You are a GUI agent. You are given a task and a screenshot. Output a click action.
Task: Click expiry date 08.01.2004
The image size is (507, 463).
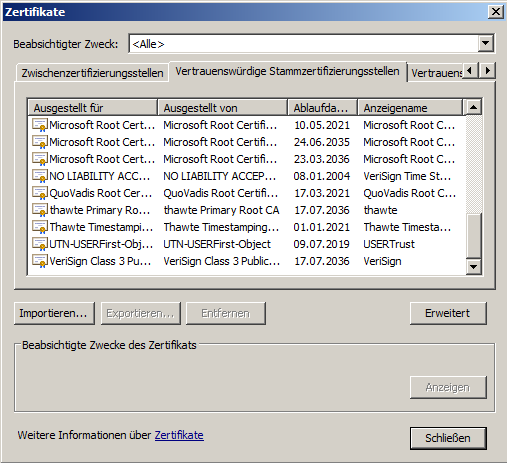tap(322, 176)
